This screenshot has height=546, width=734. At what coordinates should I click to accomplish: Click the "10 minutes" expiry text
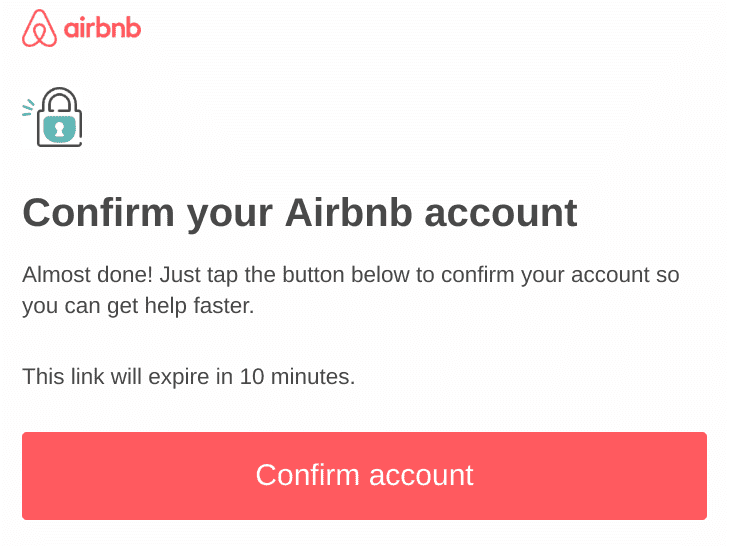coord(297,376)
